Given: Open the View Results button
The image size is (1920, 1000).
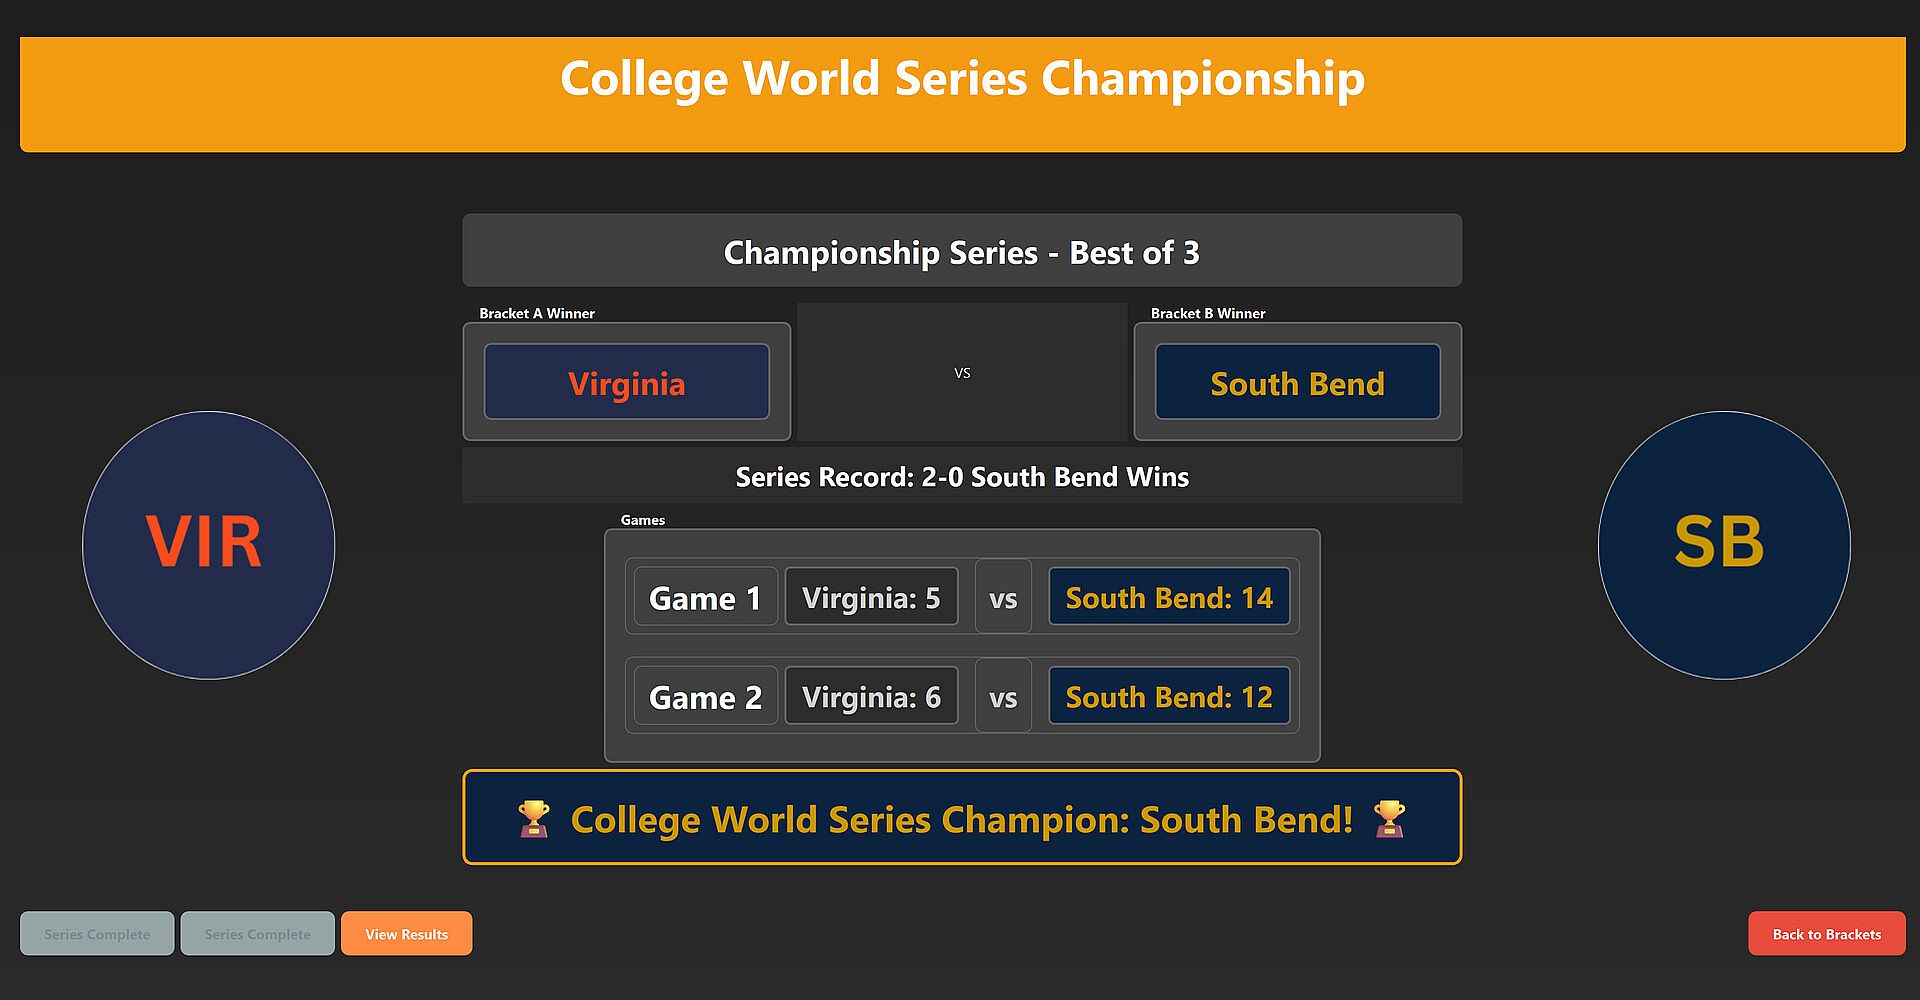Looking at the screenshot, I should coord(406,934).
